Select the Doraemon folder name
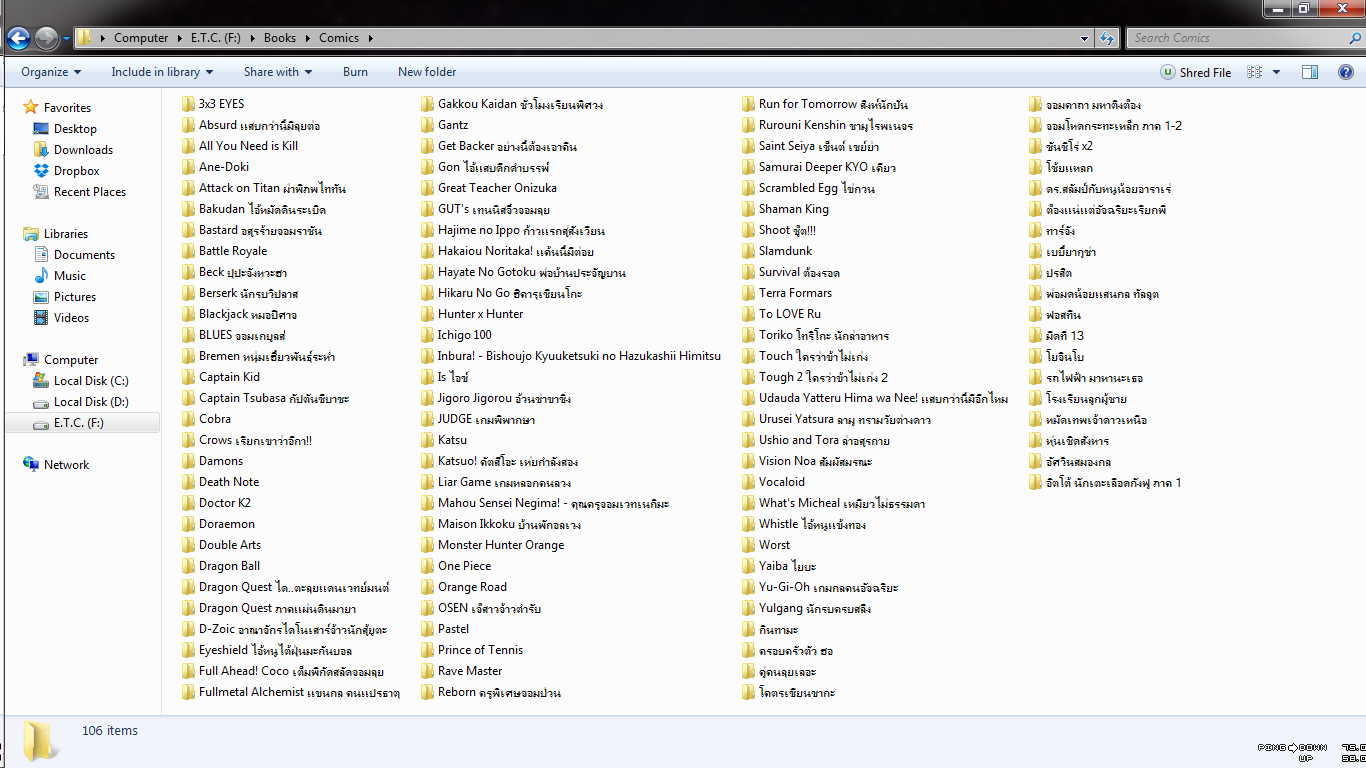1366x768 pixels. point(227,524)
